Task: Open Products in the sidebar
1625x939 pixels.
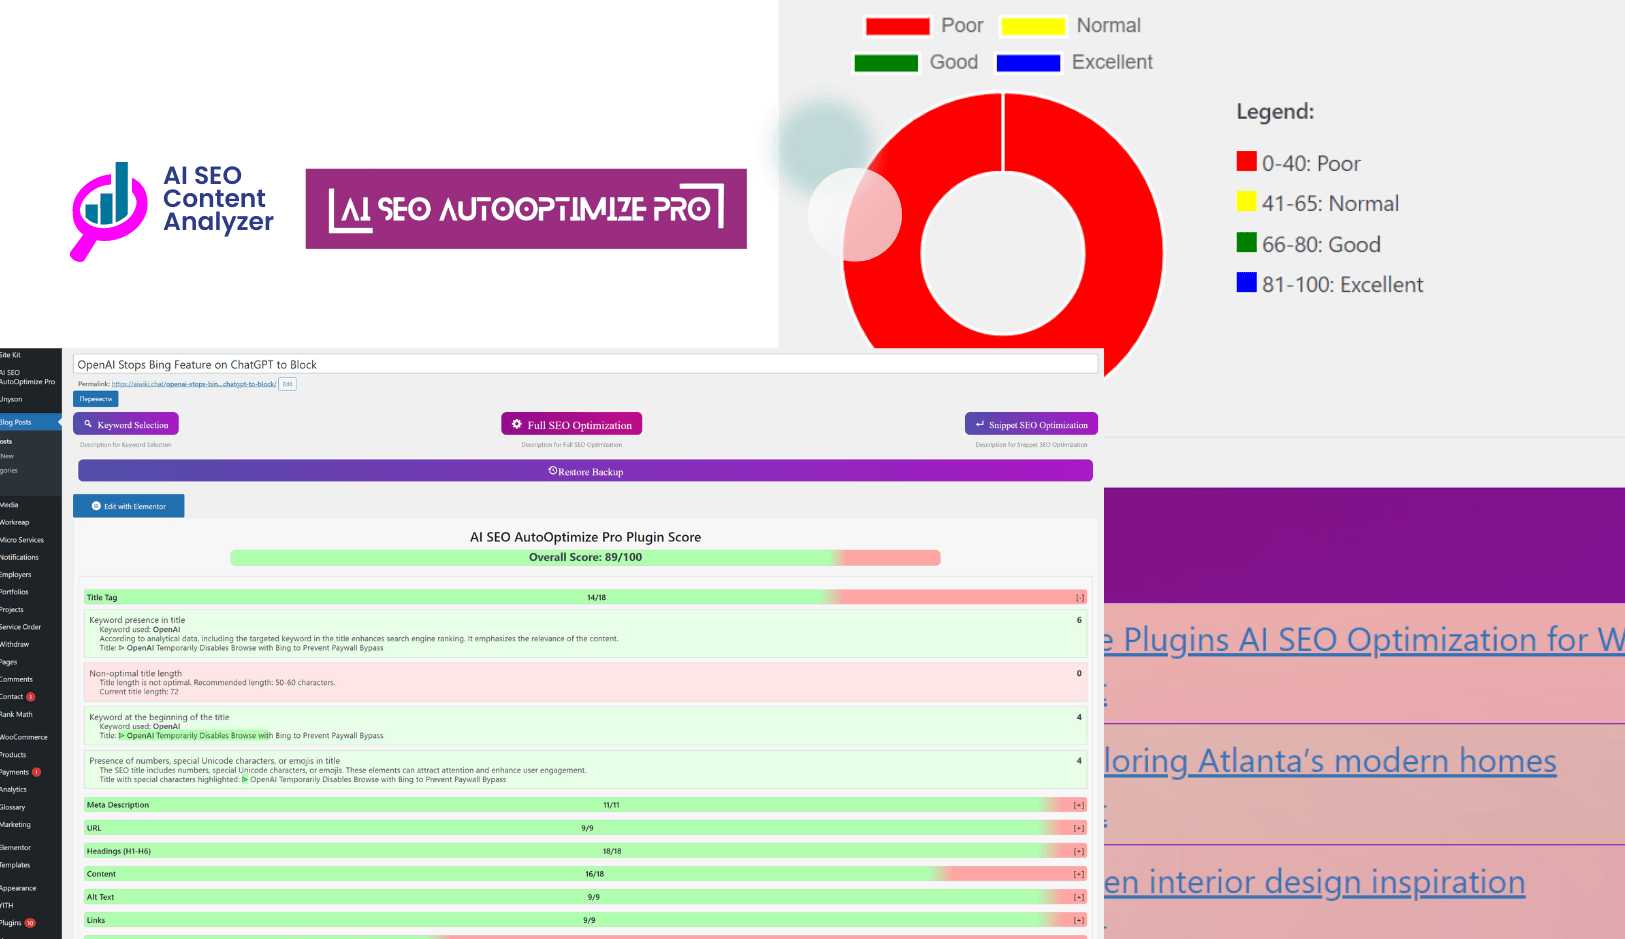Action: [13, 755]
